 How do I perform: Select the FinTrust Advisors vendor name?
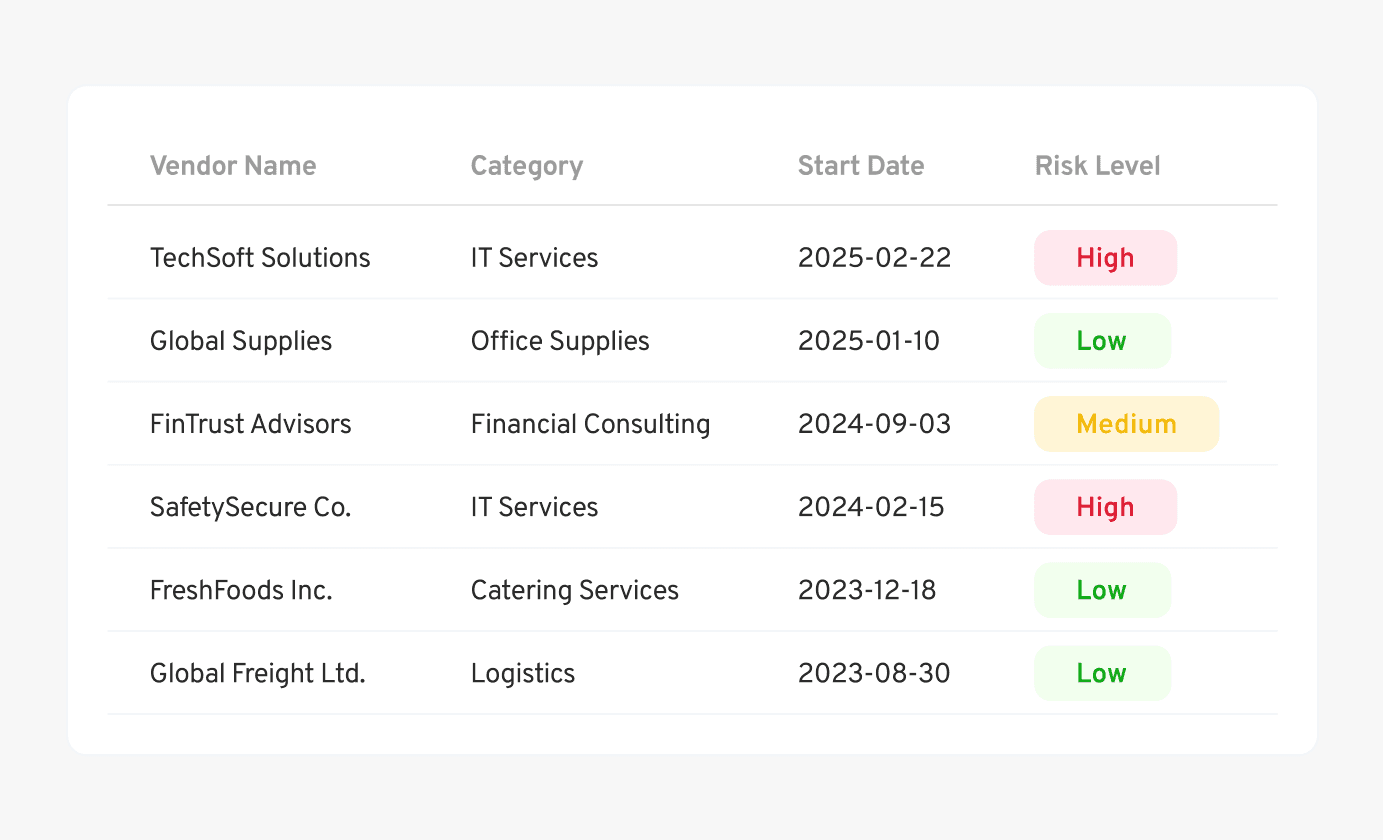point(251,423)
